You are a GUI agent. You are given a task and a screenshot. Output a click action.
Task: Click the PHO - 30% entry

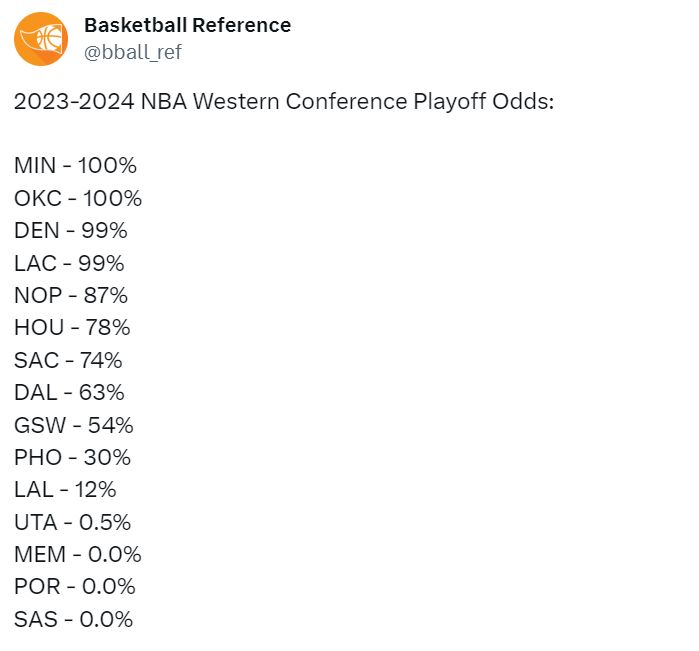pyautogui.click(x=73, y=457)
